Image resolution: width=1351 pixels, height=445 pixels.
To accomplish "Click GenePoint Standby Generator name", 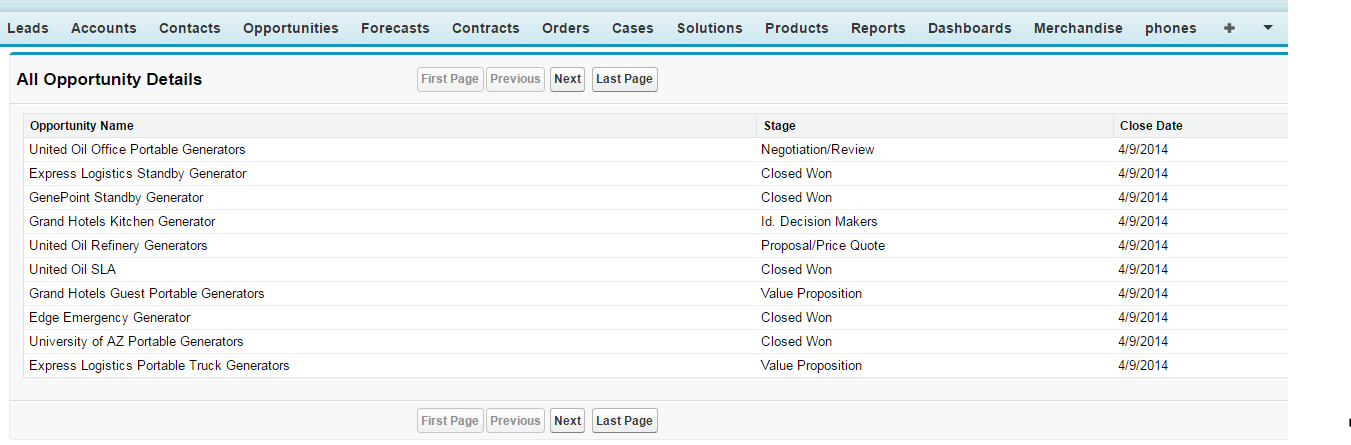I will point(116,198).
